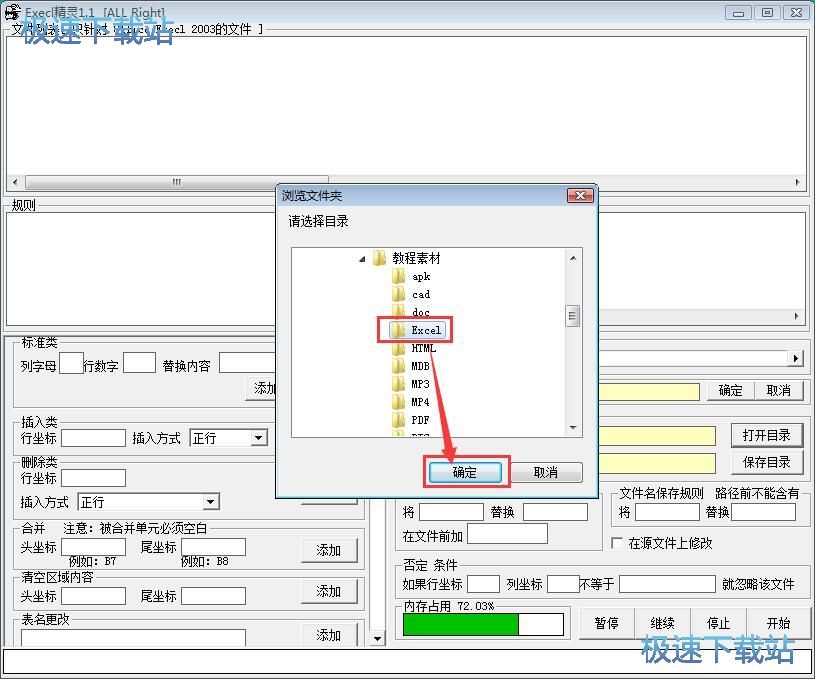Select the MP4 folder
The height and width of the screenshot is (679, 815).
pos(420,402)
